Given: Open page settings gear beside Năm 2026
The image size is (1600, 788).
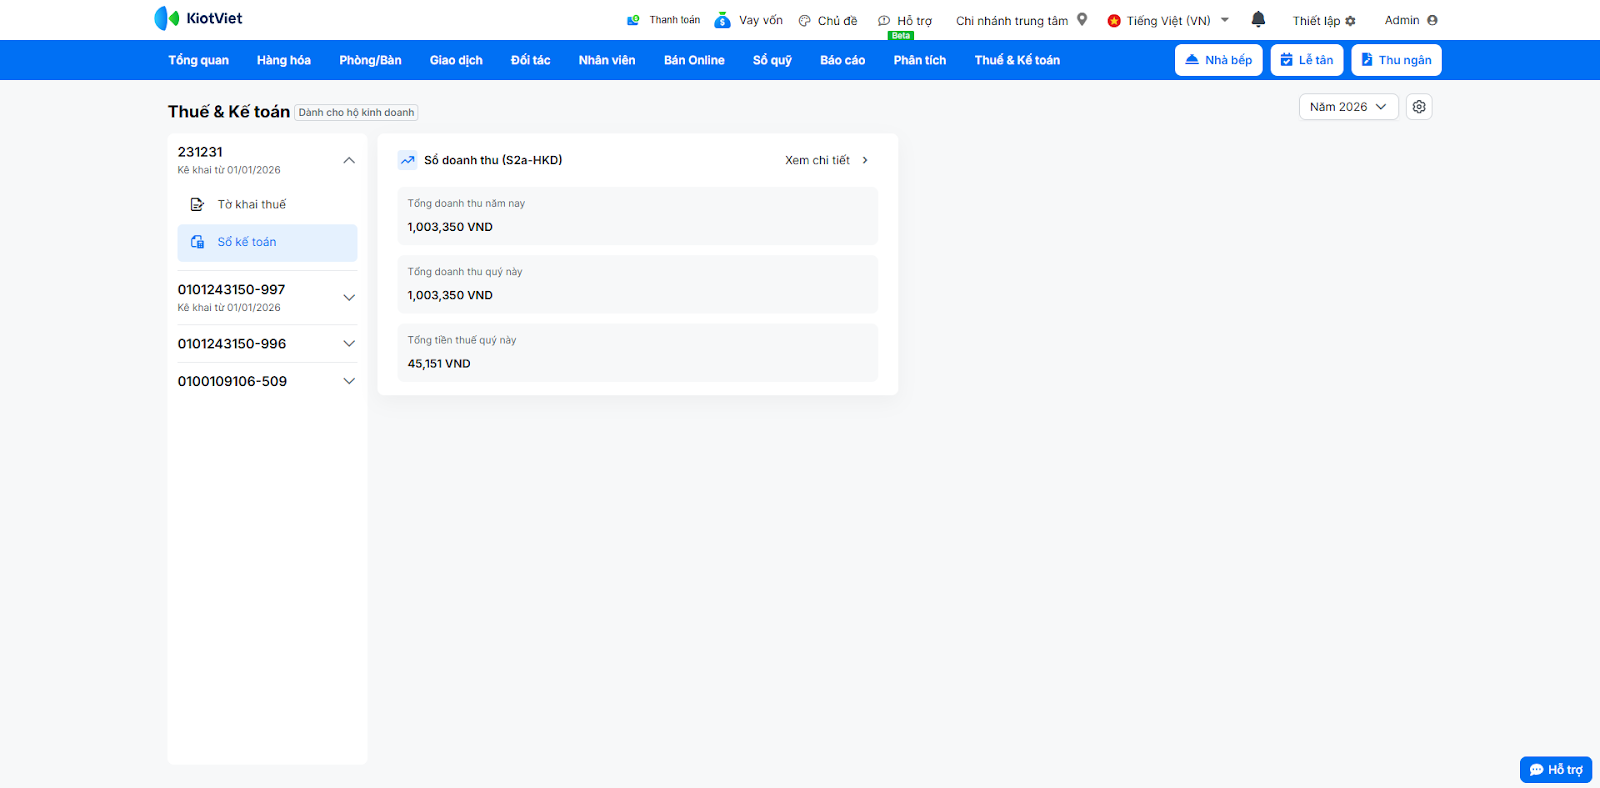Looking at the screenshot, I should click(x=1419, y=107).
